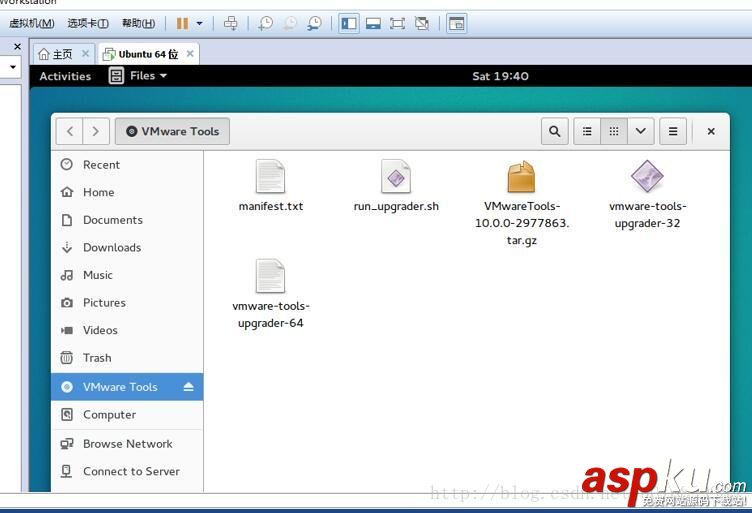
Task: Revert to the previous snapshot icon
Action: pos(290,23)
